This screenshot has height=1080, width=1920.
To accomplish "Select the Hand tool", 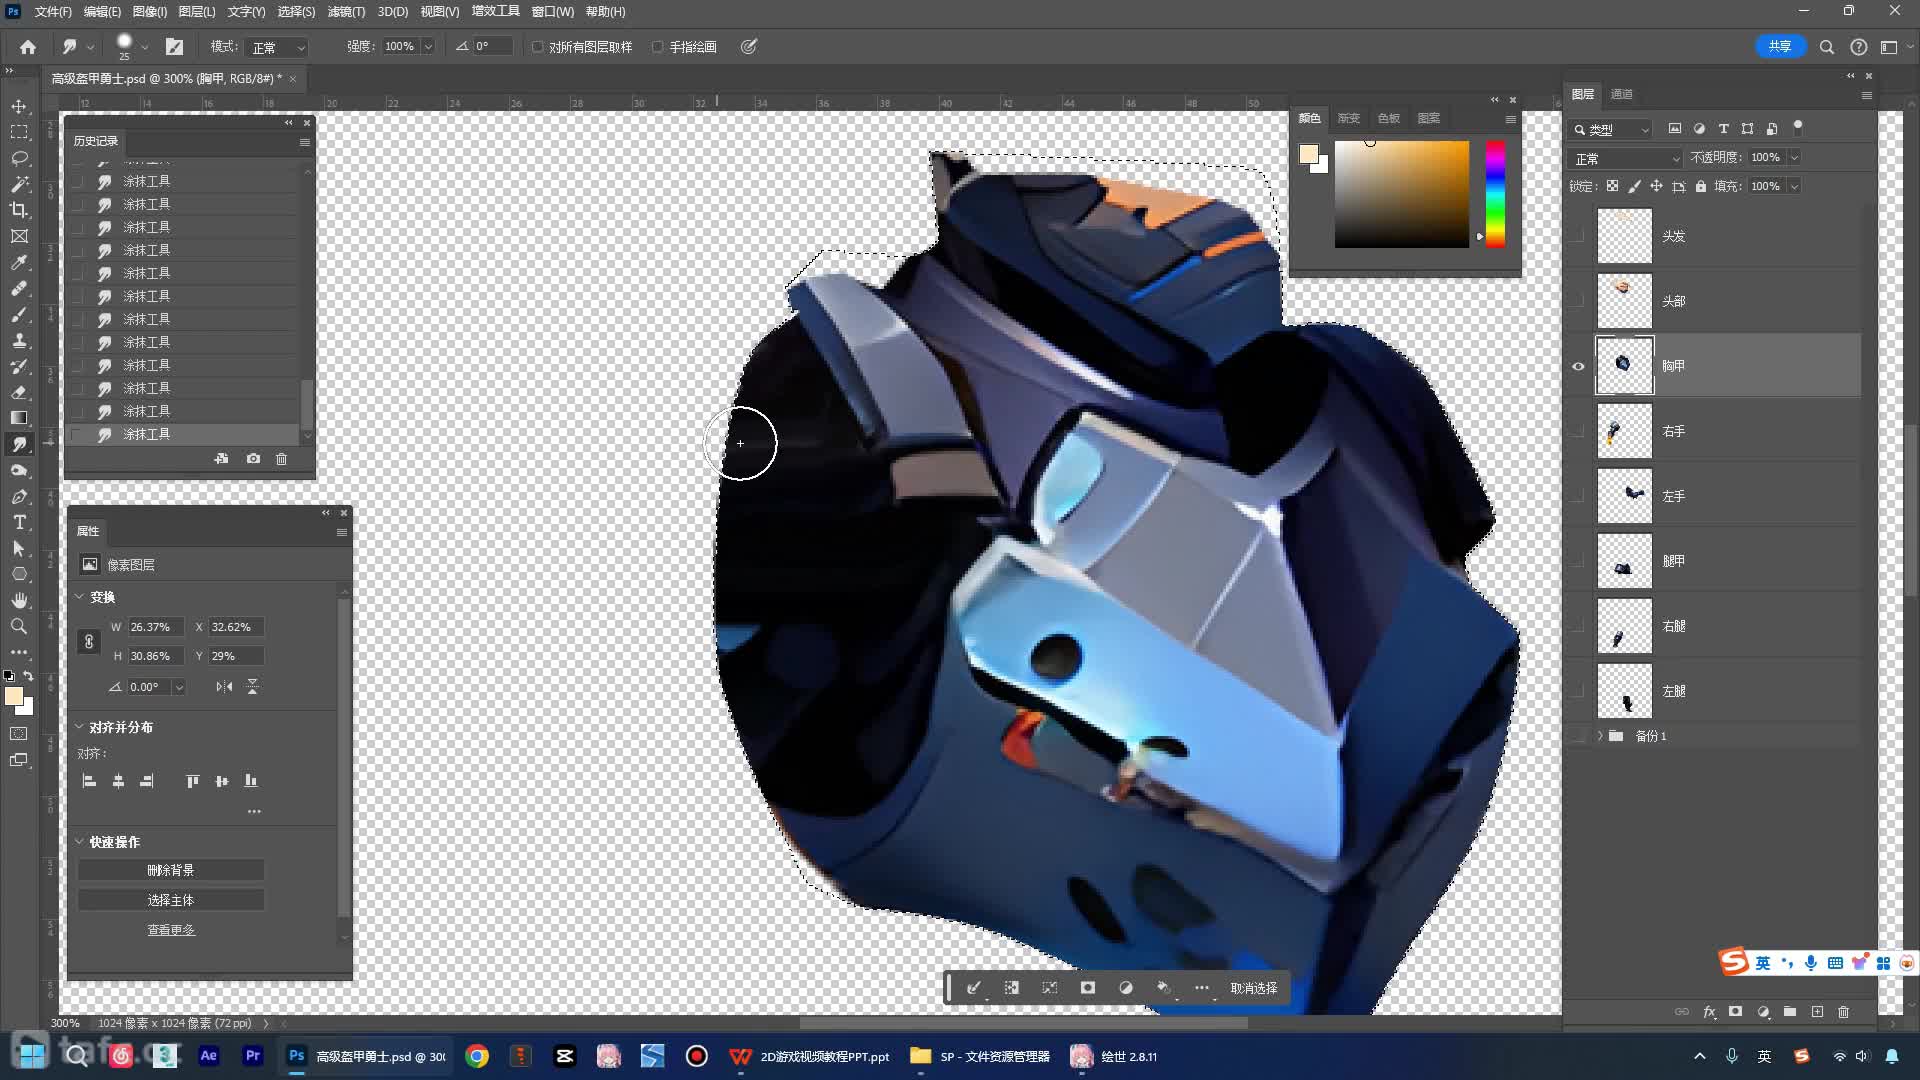I will coord(19,600).
